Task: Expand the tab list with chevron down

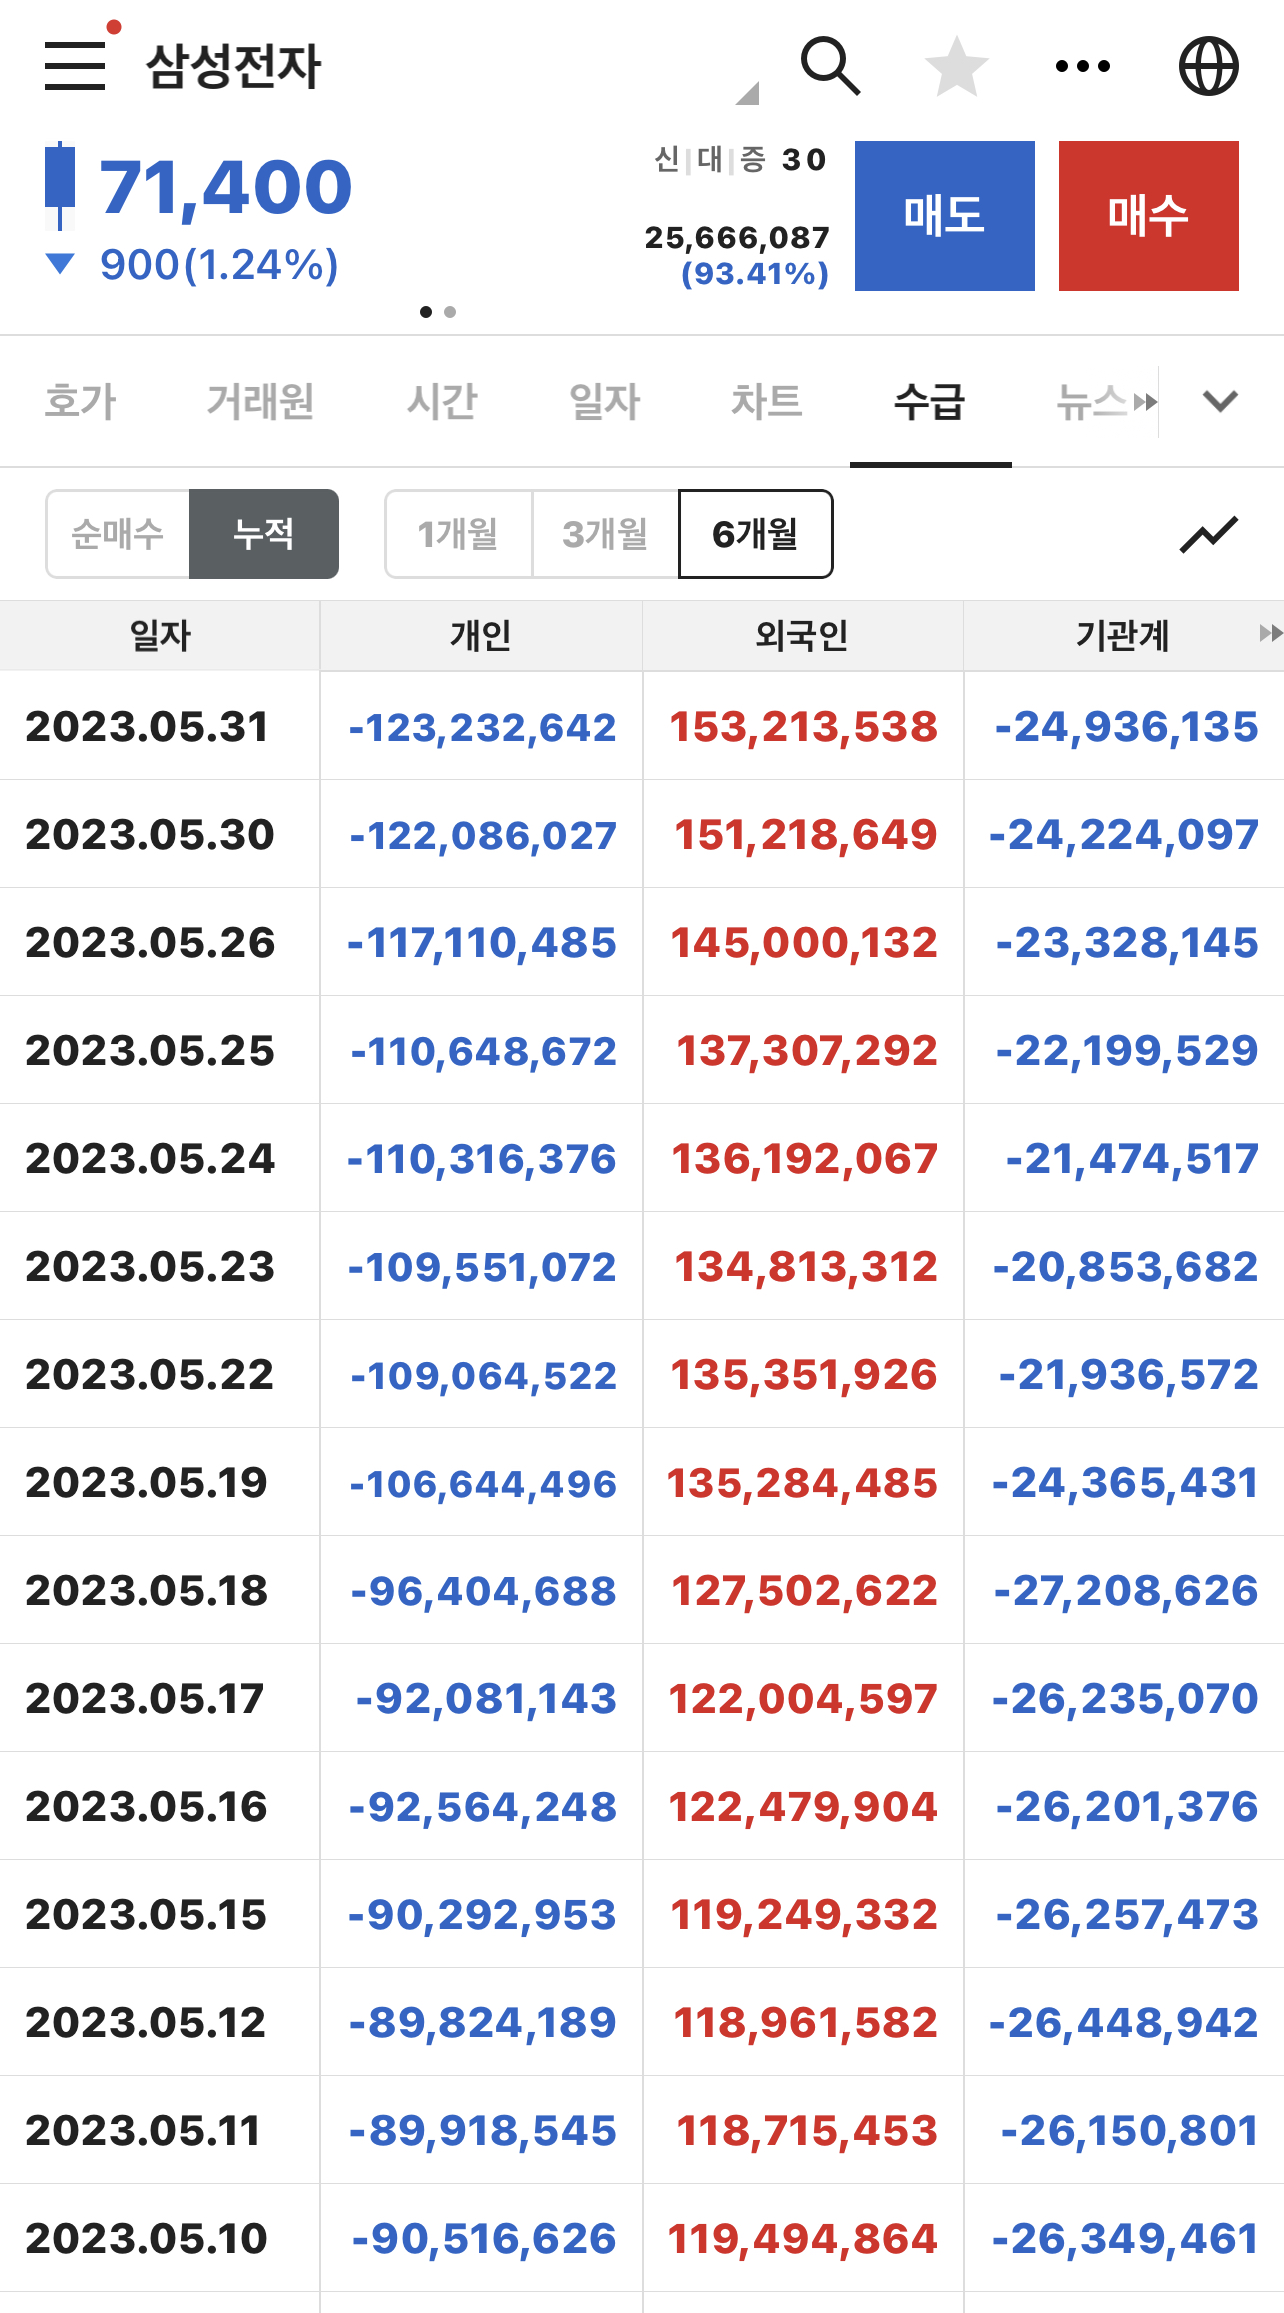Action: [x=1220, y=401]
